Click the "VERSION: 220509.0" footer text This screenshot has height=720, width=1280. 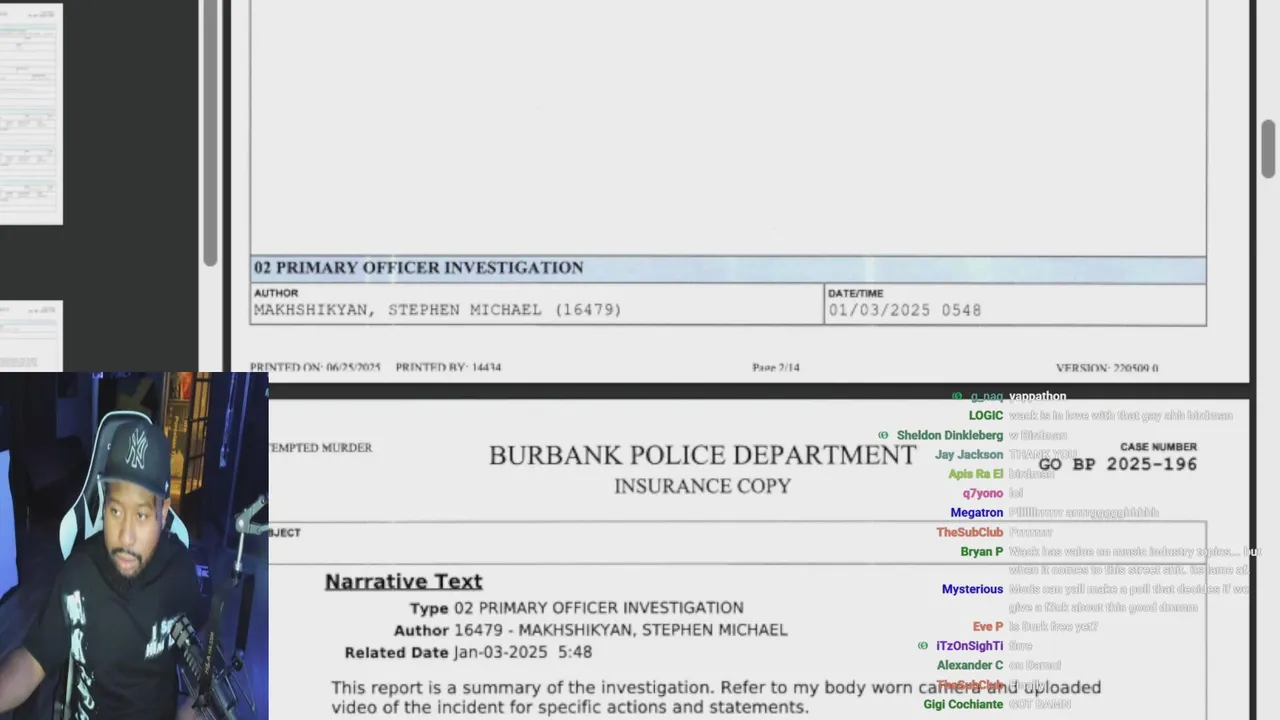1107,368
